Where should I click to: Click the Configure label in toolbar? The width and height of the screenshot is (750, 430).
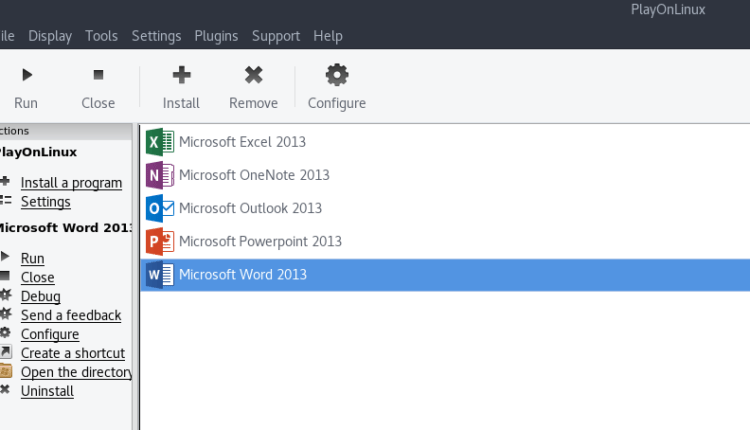[x=337, y=103]
